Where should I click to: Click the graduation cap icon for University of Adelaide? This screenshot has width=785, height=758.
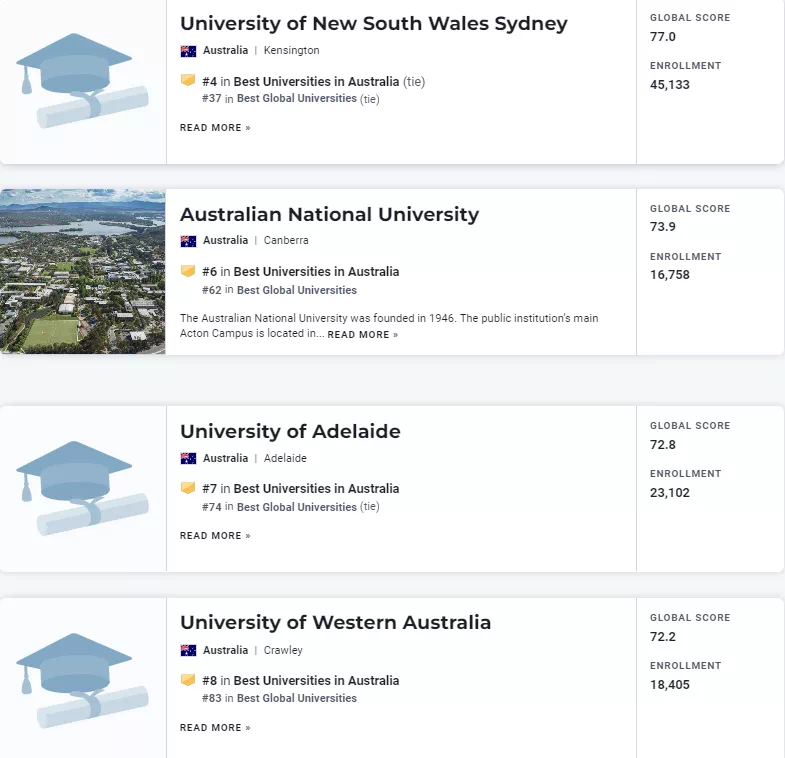(83, 488)
